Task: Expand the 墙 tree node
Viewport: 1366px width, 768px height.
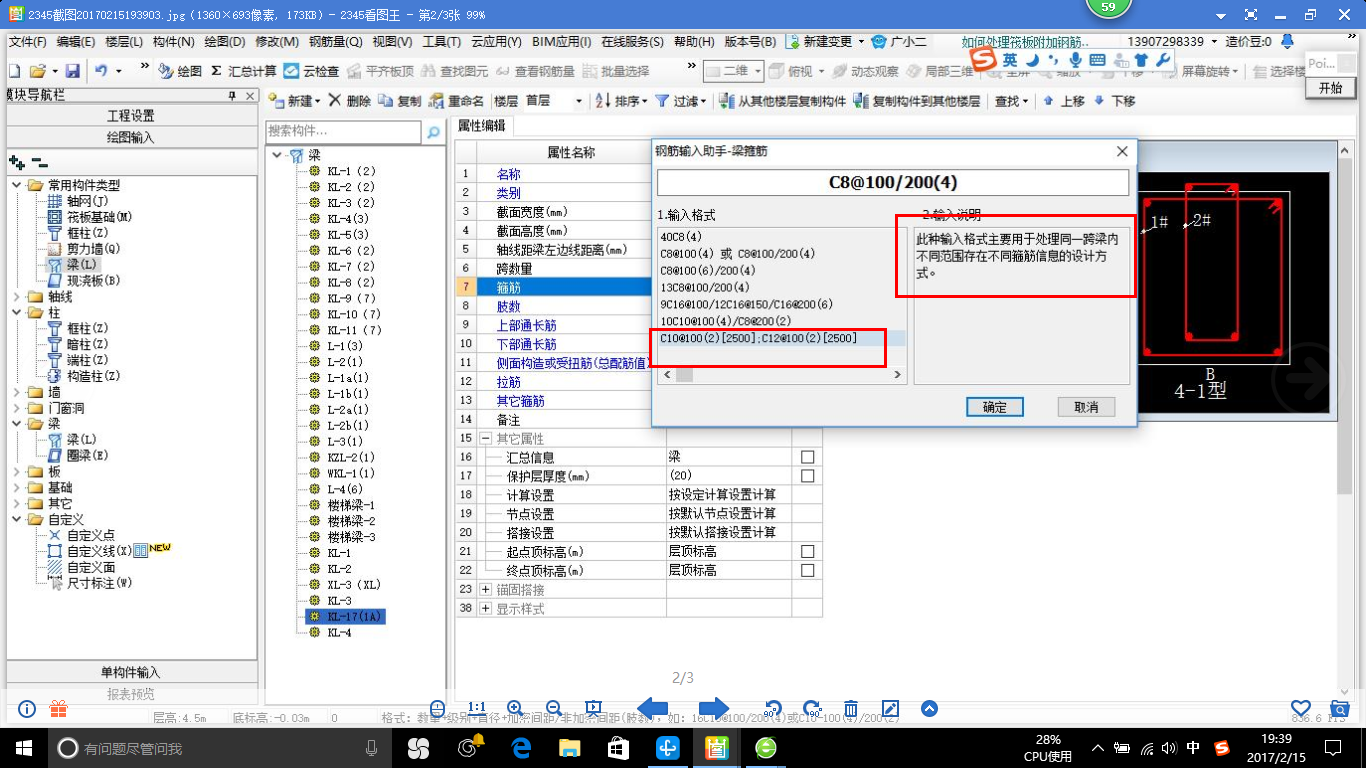Action: (17, 393)
